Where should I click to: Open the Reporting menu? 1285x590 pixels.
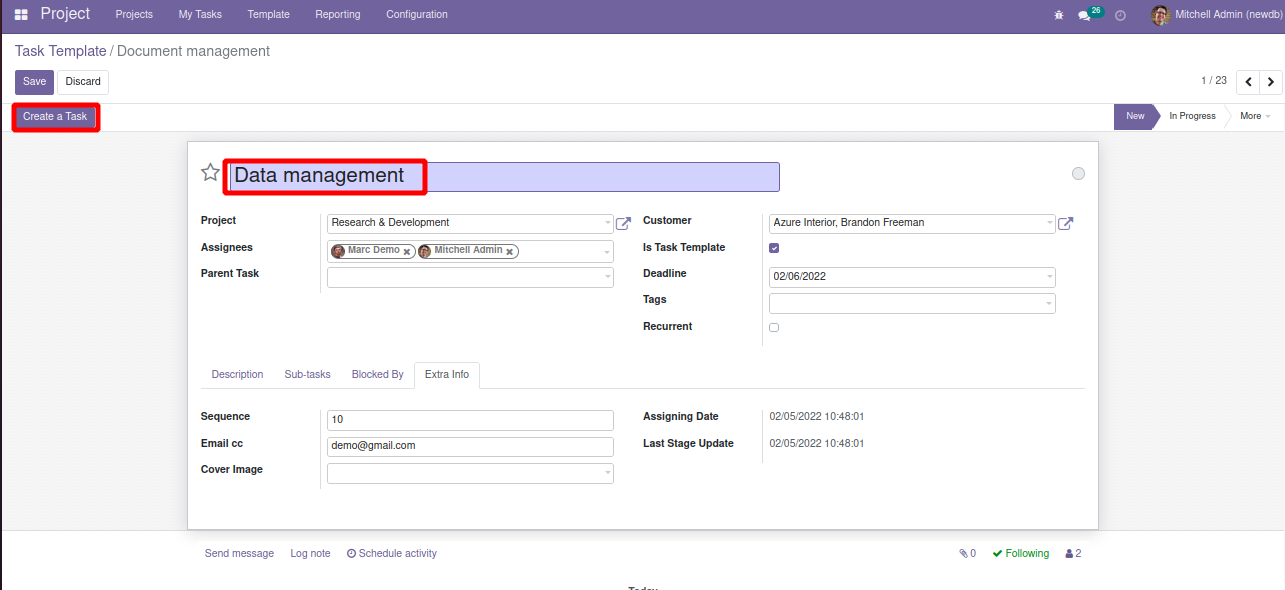(337, 15)
